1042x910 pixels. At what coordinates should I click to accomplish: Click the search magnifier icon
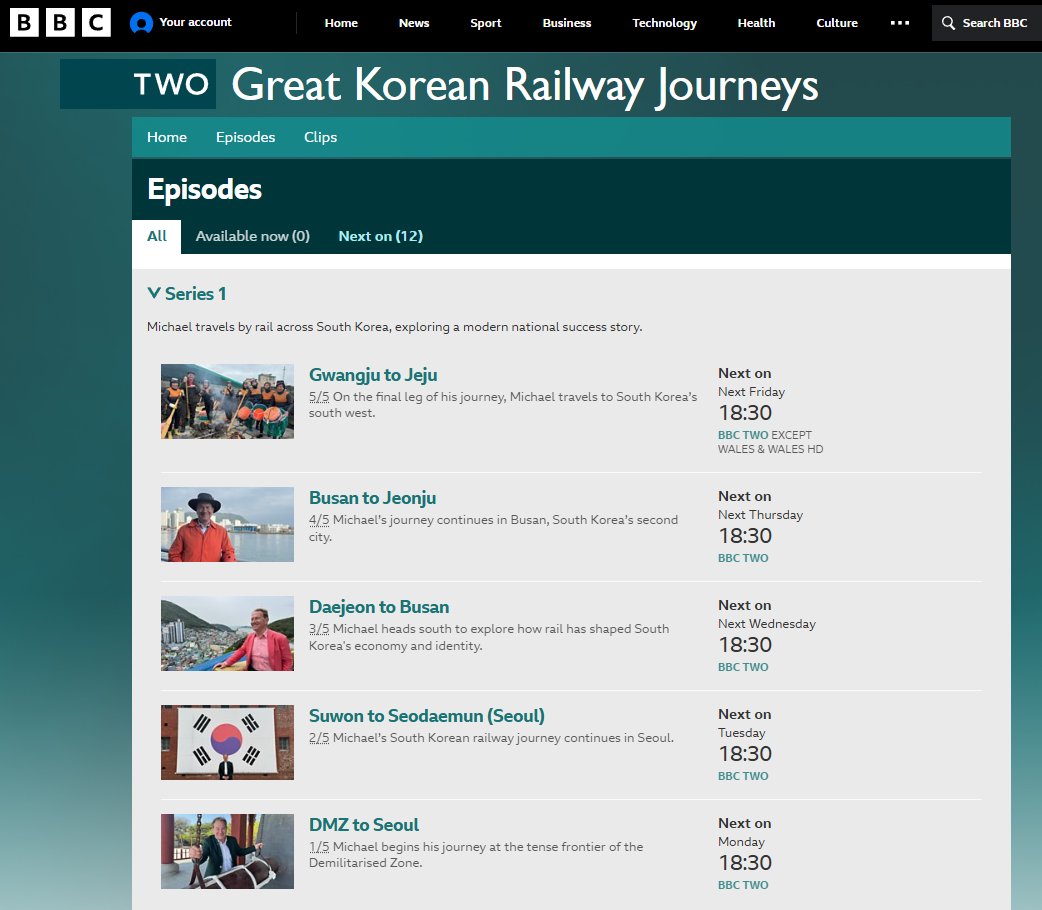point(948,23)
